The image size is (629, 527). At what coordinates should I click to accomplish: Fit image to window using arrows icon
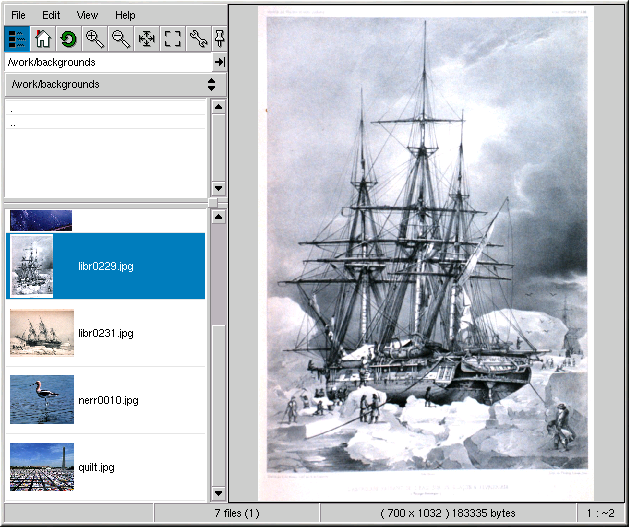tap(146, 39)
